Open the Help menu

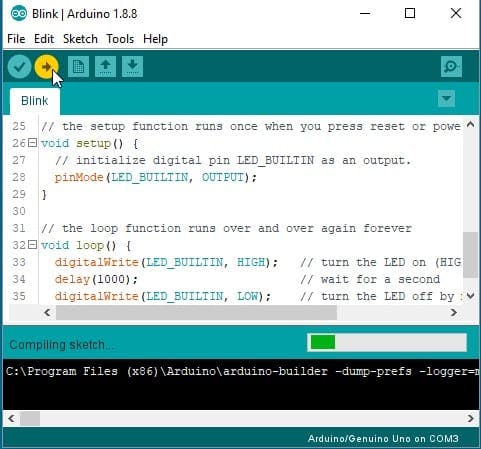(155, 39)
